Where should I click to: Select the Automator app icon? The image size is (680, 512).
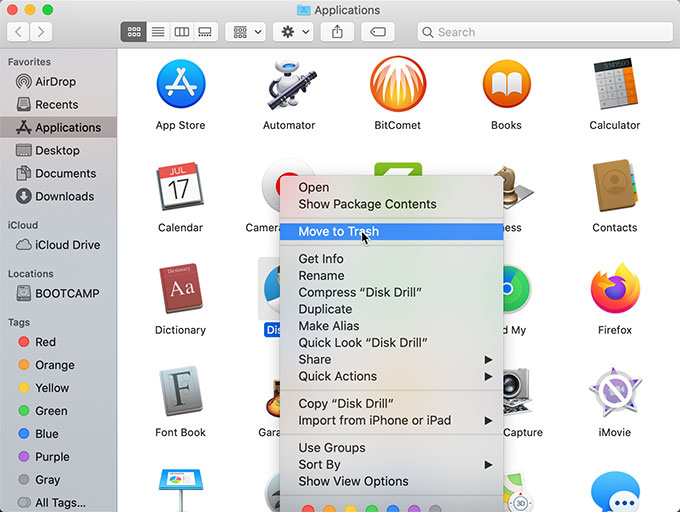coord(290,84)
